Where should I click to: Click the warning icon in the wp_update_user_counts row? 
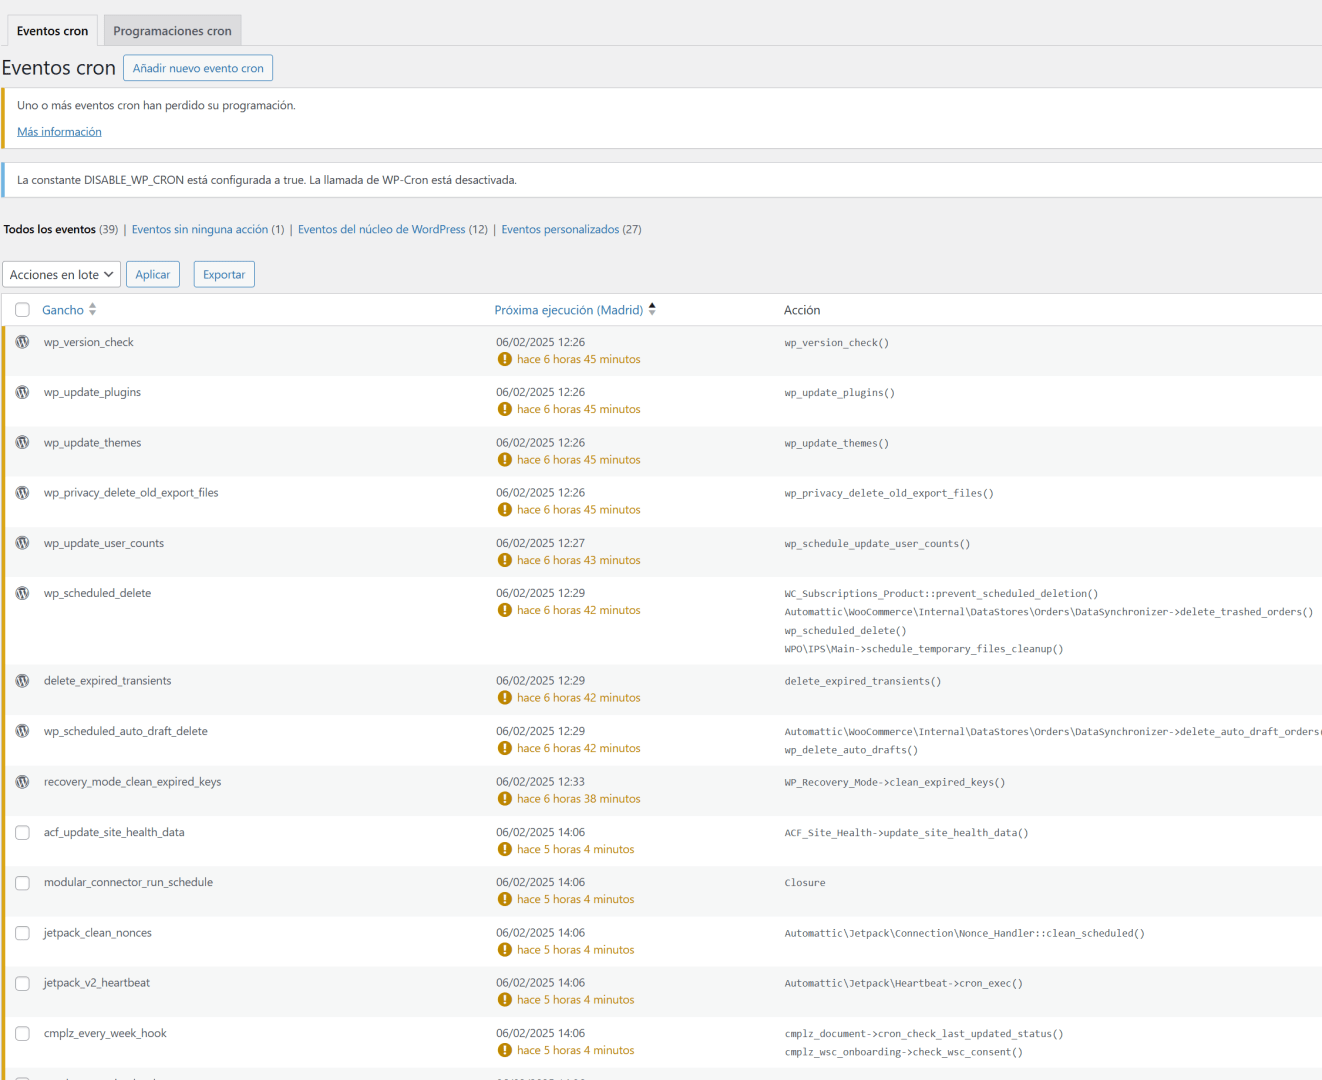click(505, 560)
